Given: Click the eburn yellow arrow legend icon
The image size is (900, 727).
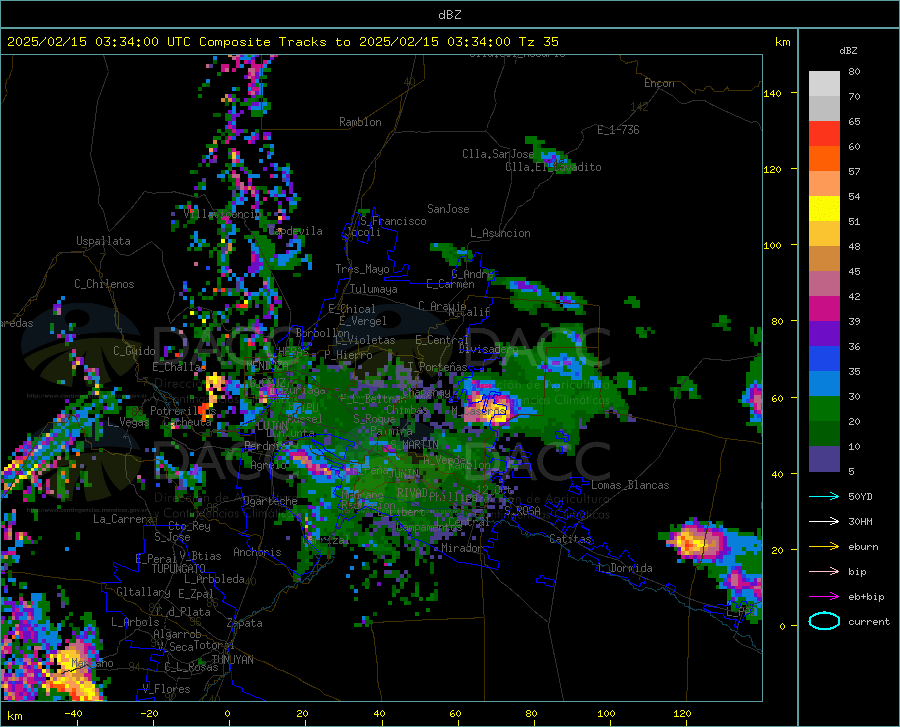Looking at the screenshot, I should [x=824, y=546].
